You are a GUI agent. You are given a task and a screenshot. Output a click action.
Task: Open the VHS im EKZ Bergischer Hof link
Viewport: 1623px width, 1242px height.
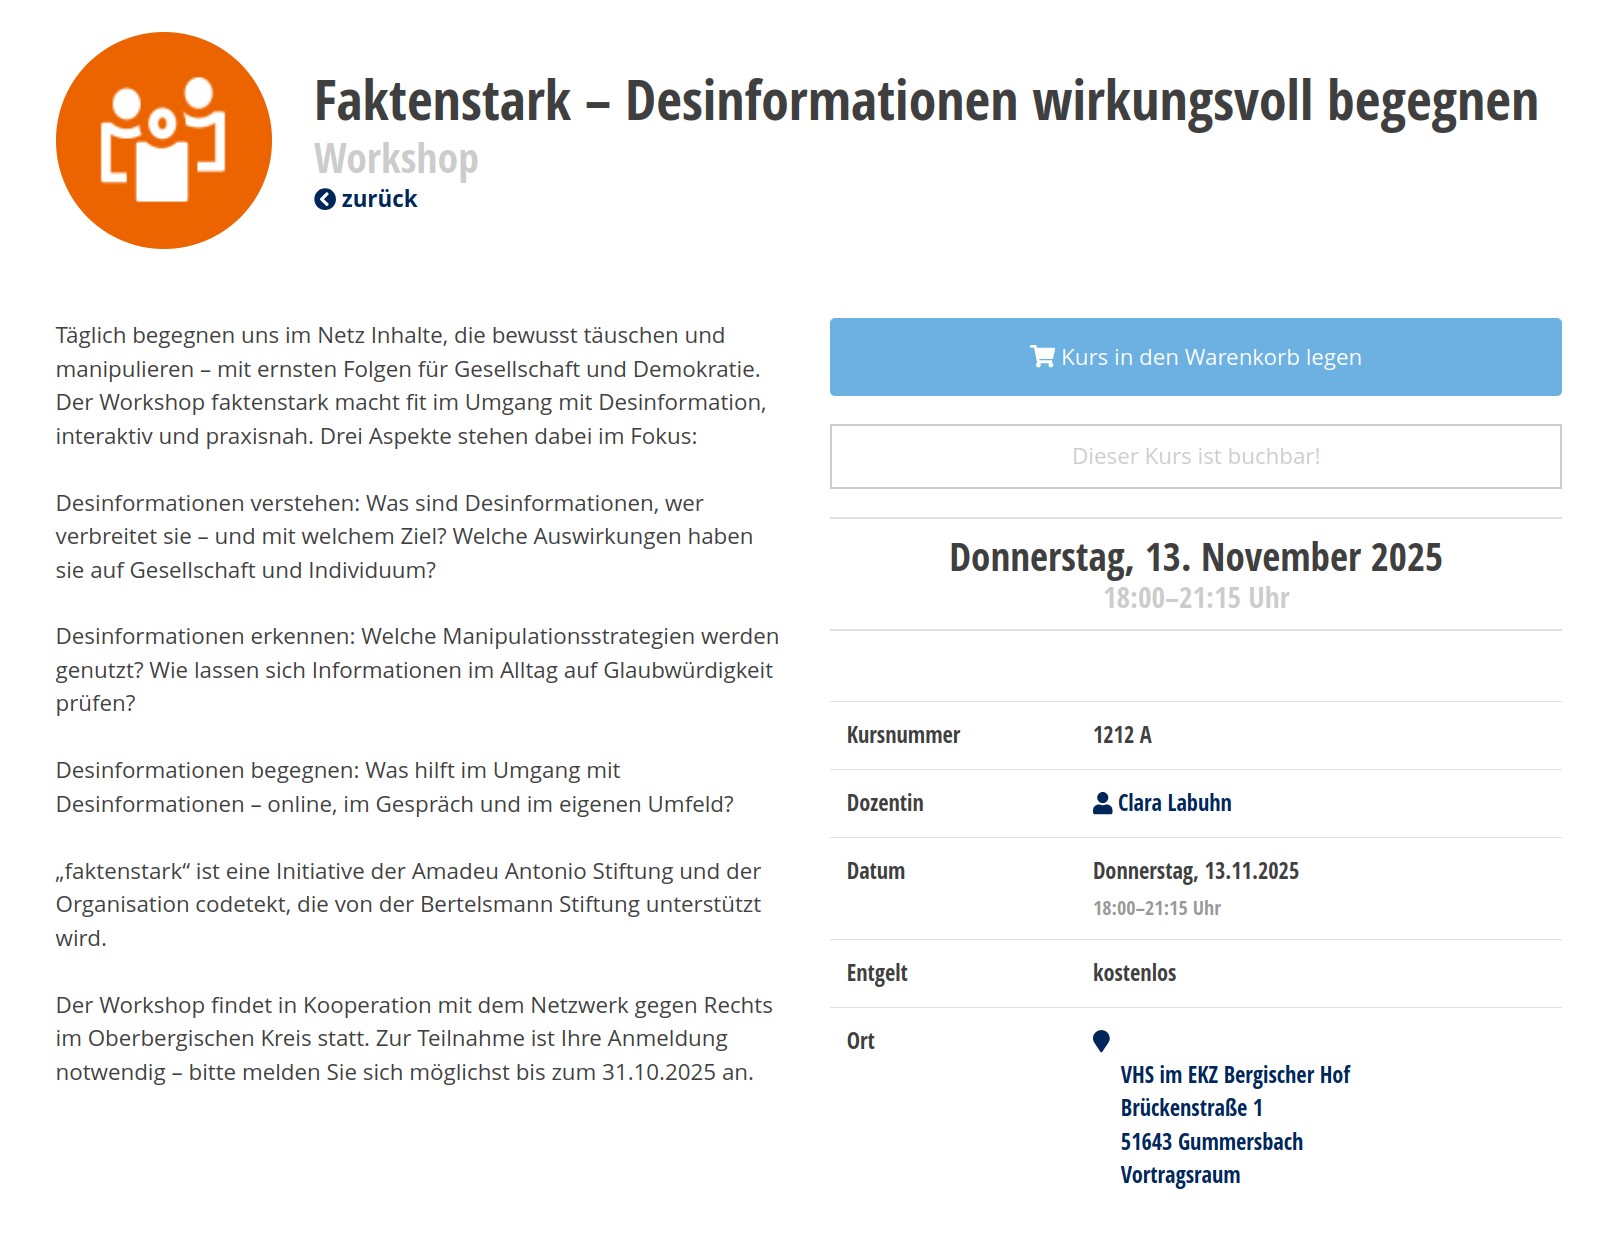click(x=1234, y=1075)
